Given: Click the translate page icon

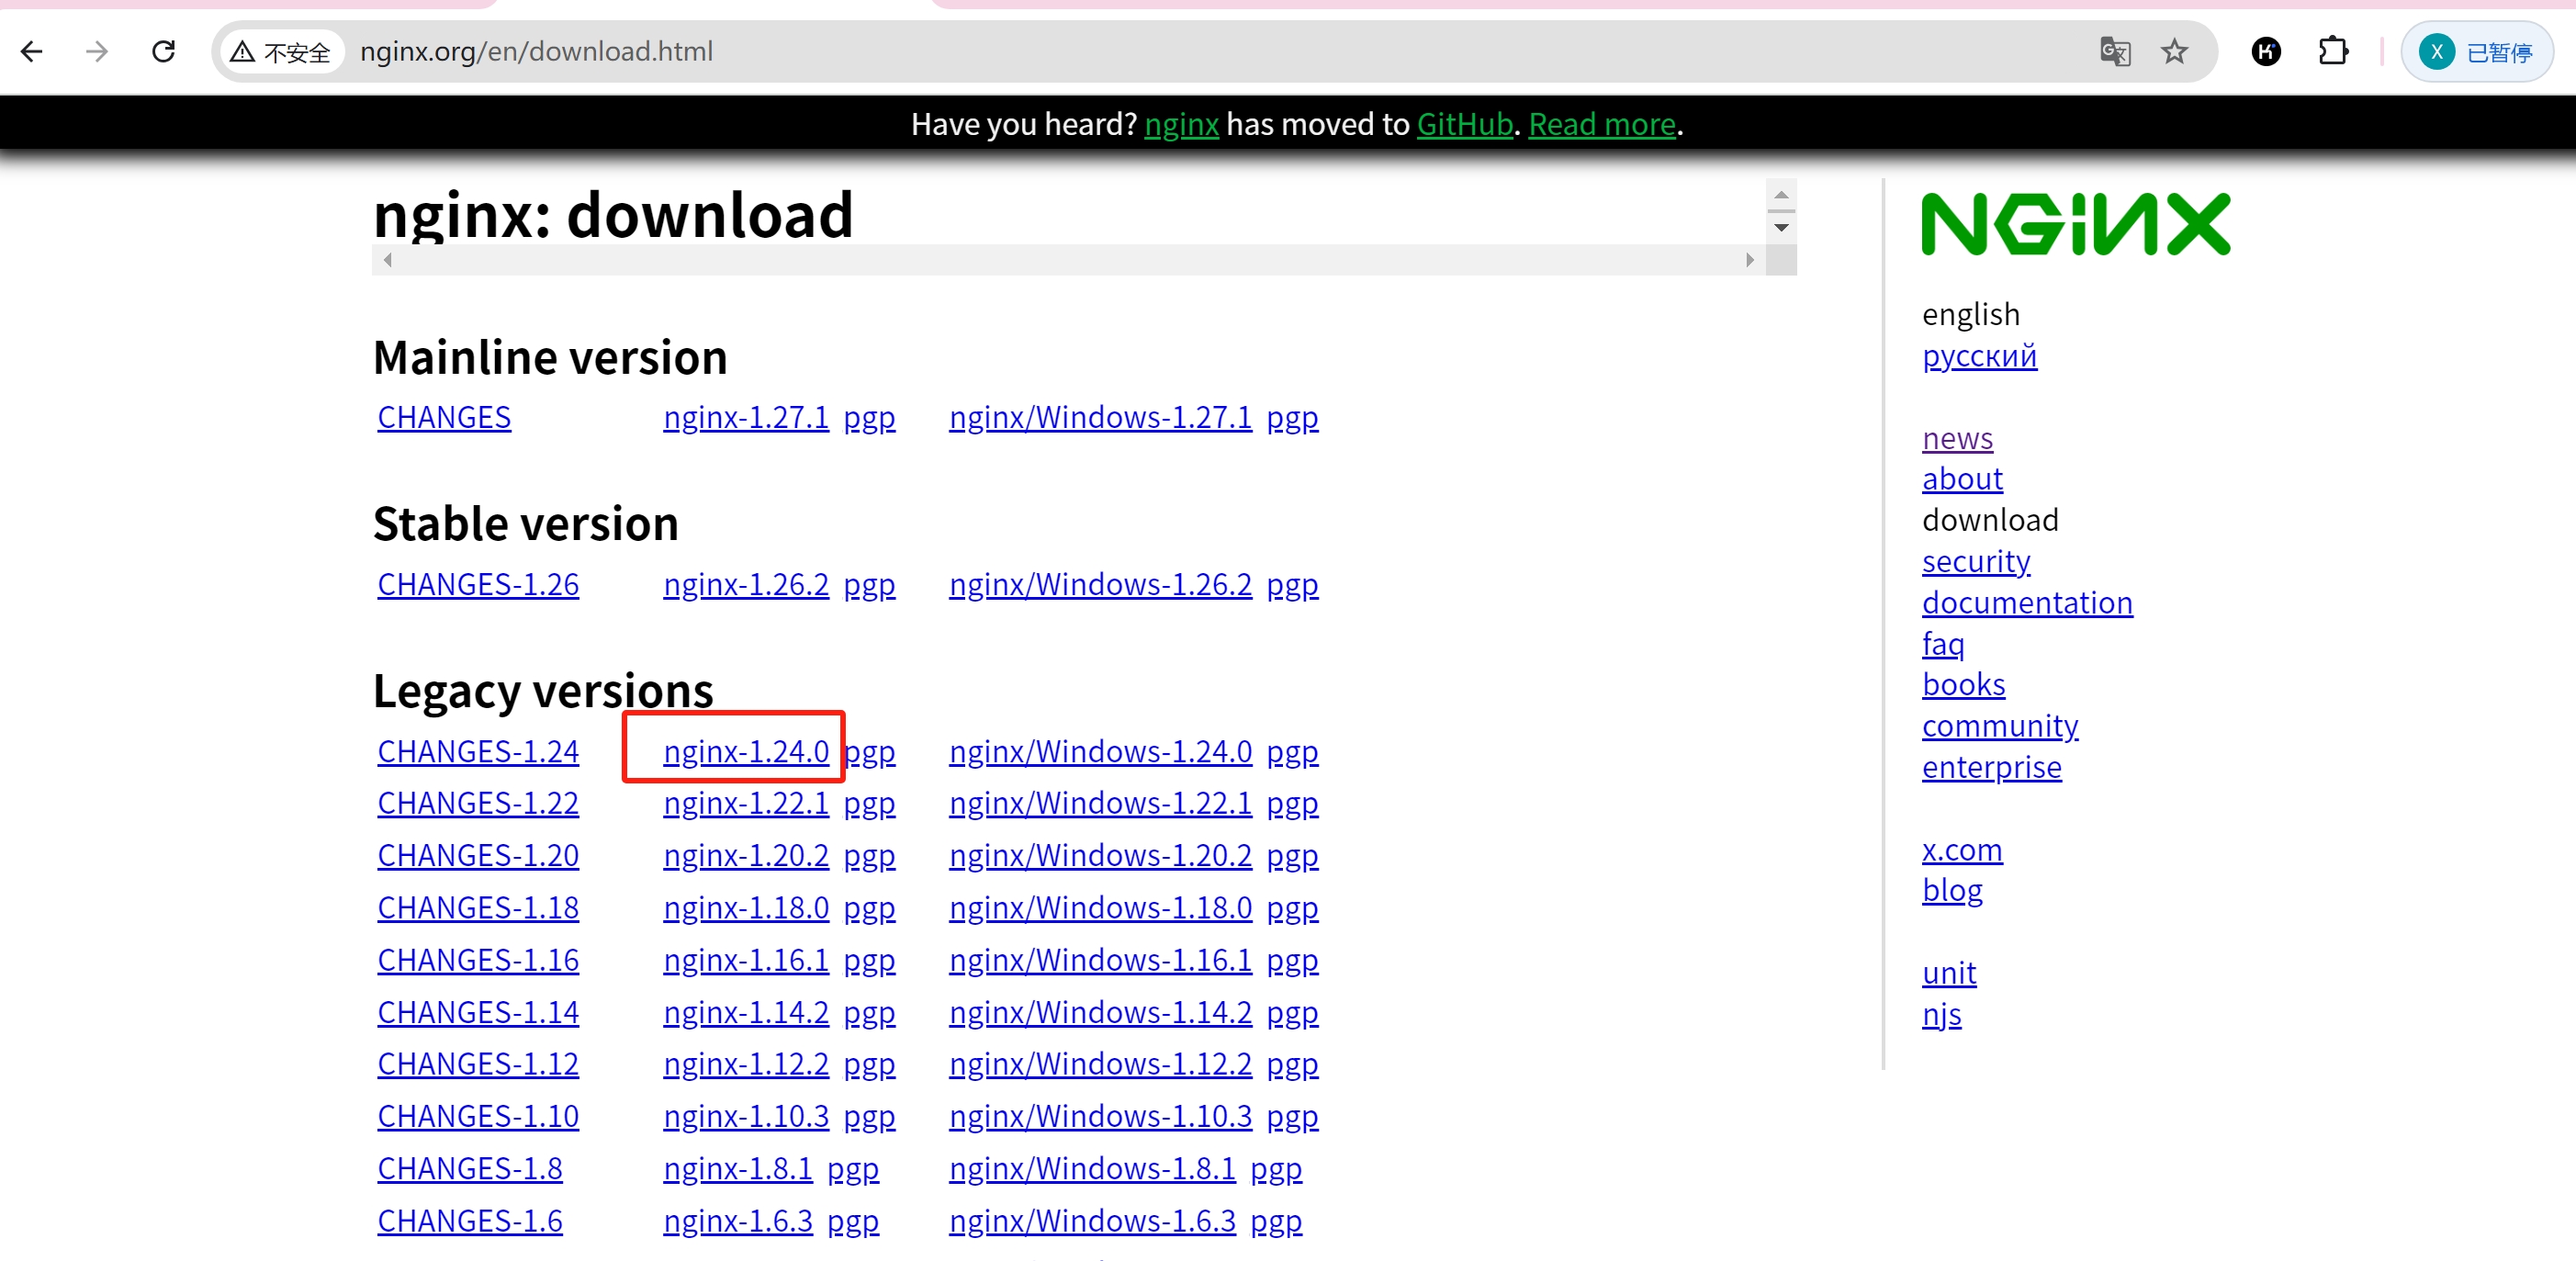Looking at the screenshot, I should (2115, 51).
